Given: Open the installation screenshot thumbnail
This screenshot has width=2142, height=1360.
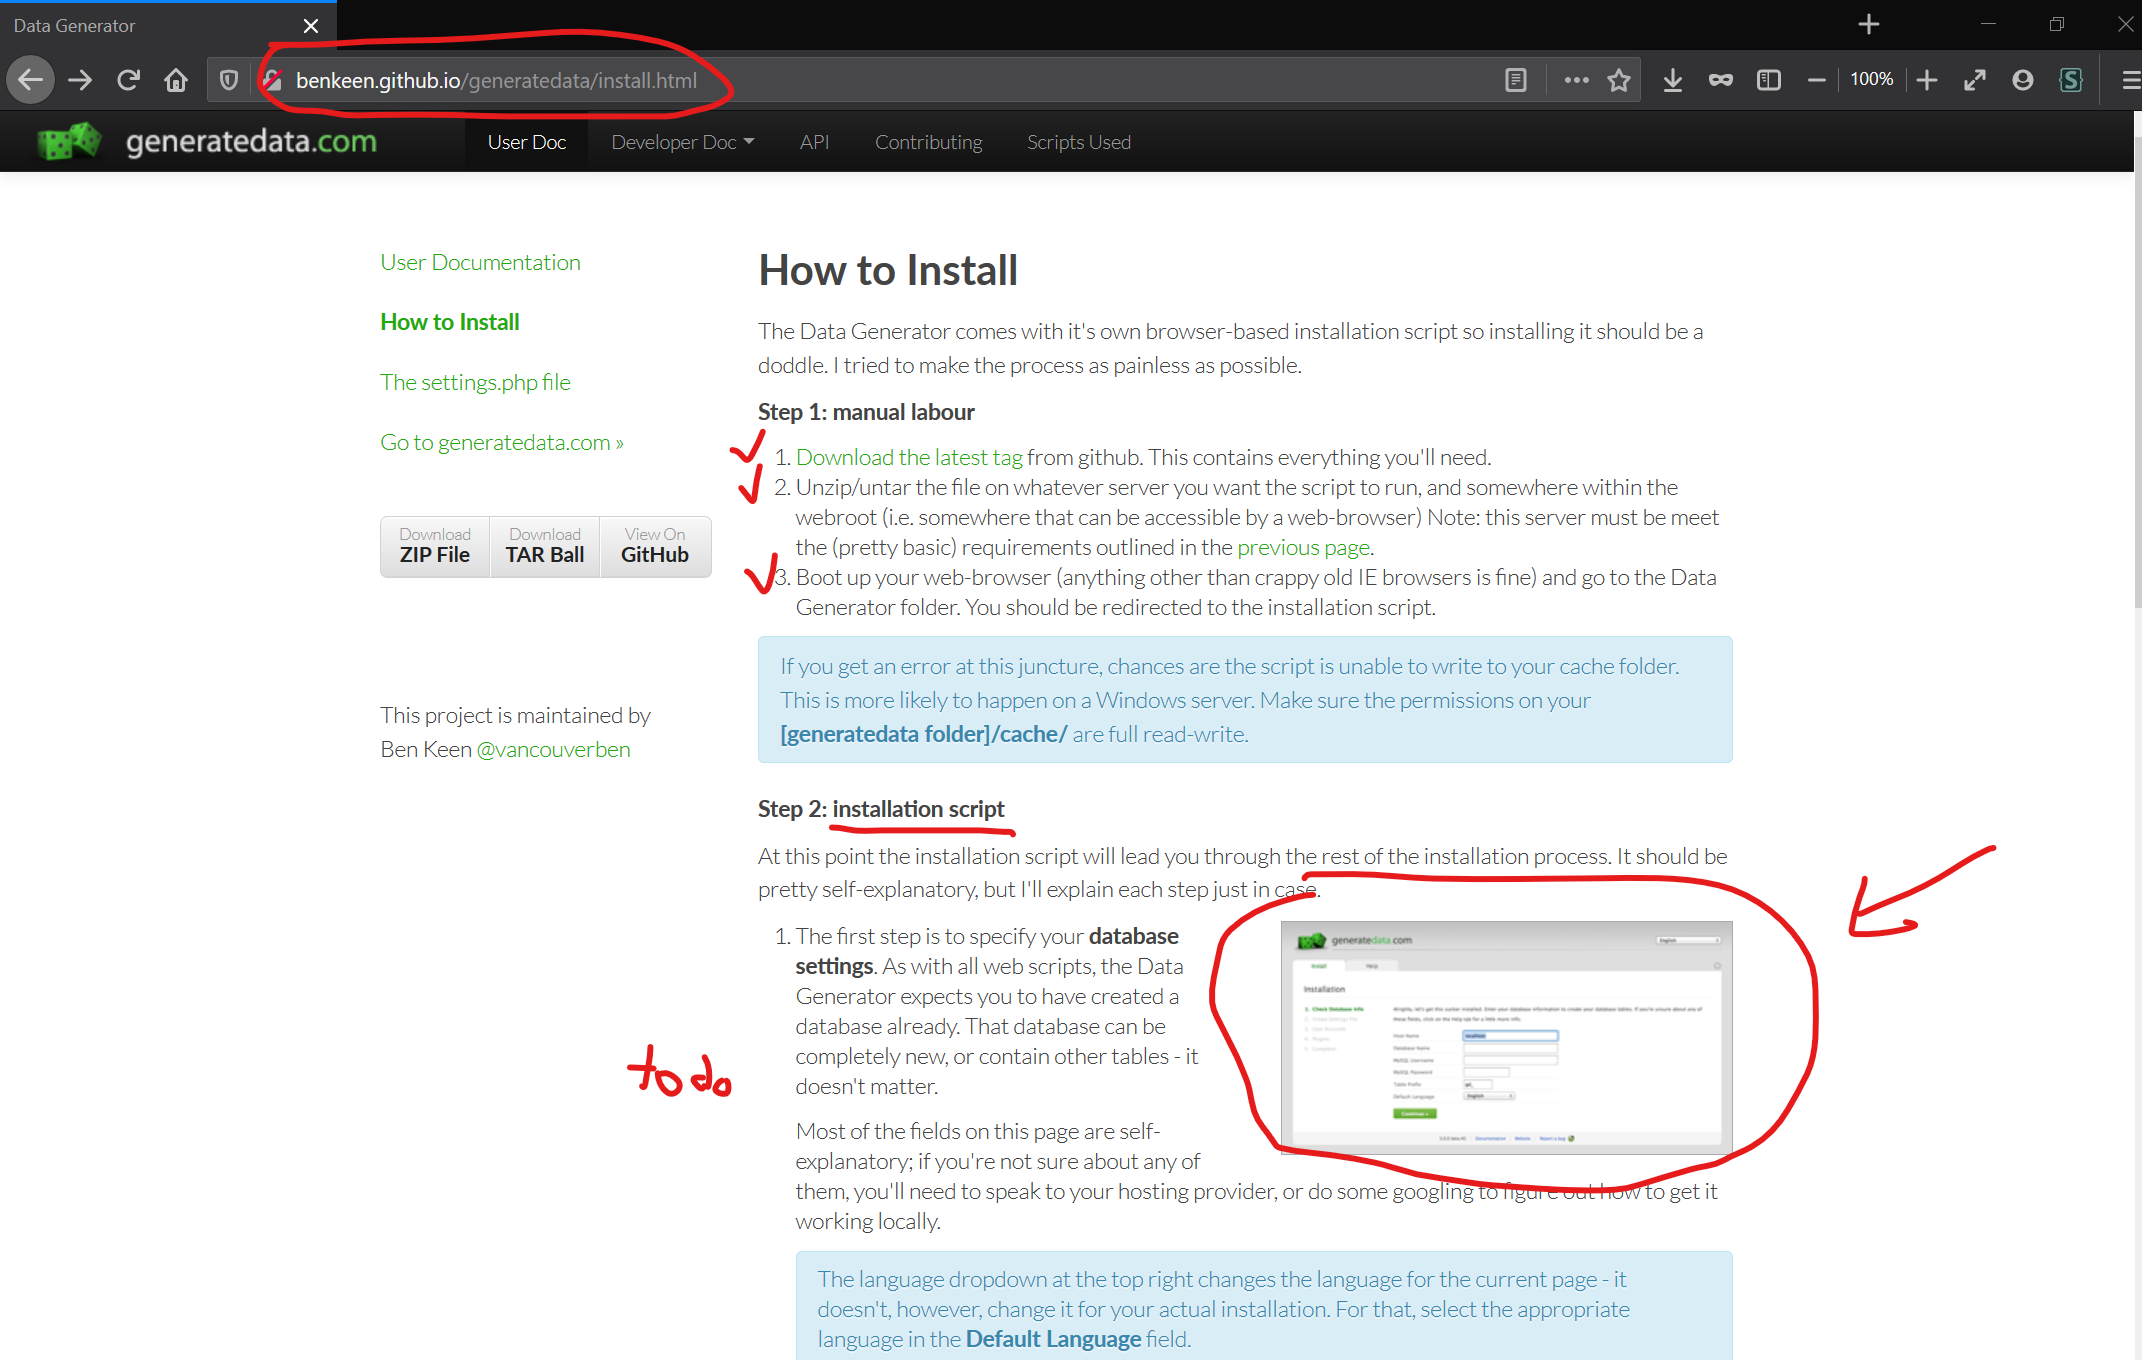Looking at the screenshot, I should (1506, 1037).
